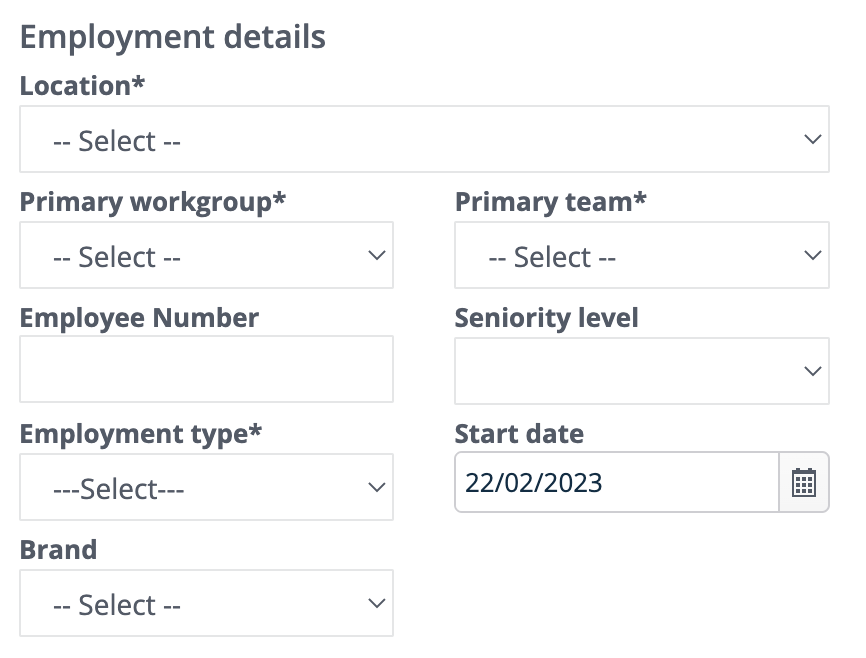Click the Employment details heading
Viewport: 866px width, 658px height.
point(173,37)
